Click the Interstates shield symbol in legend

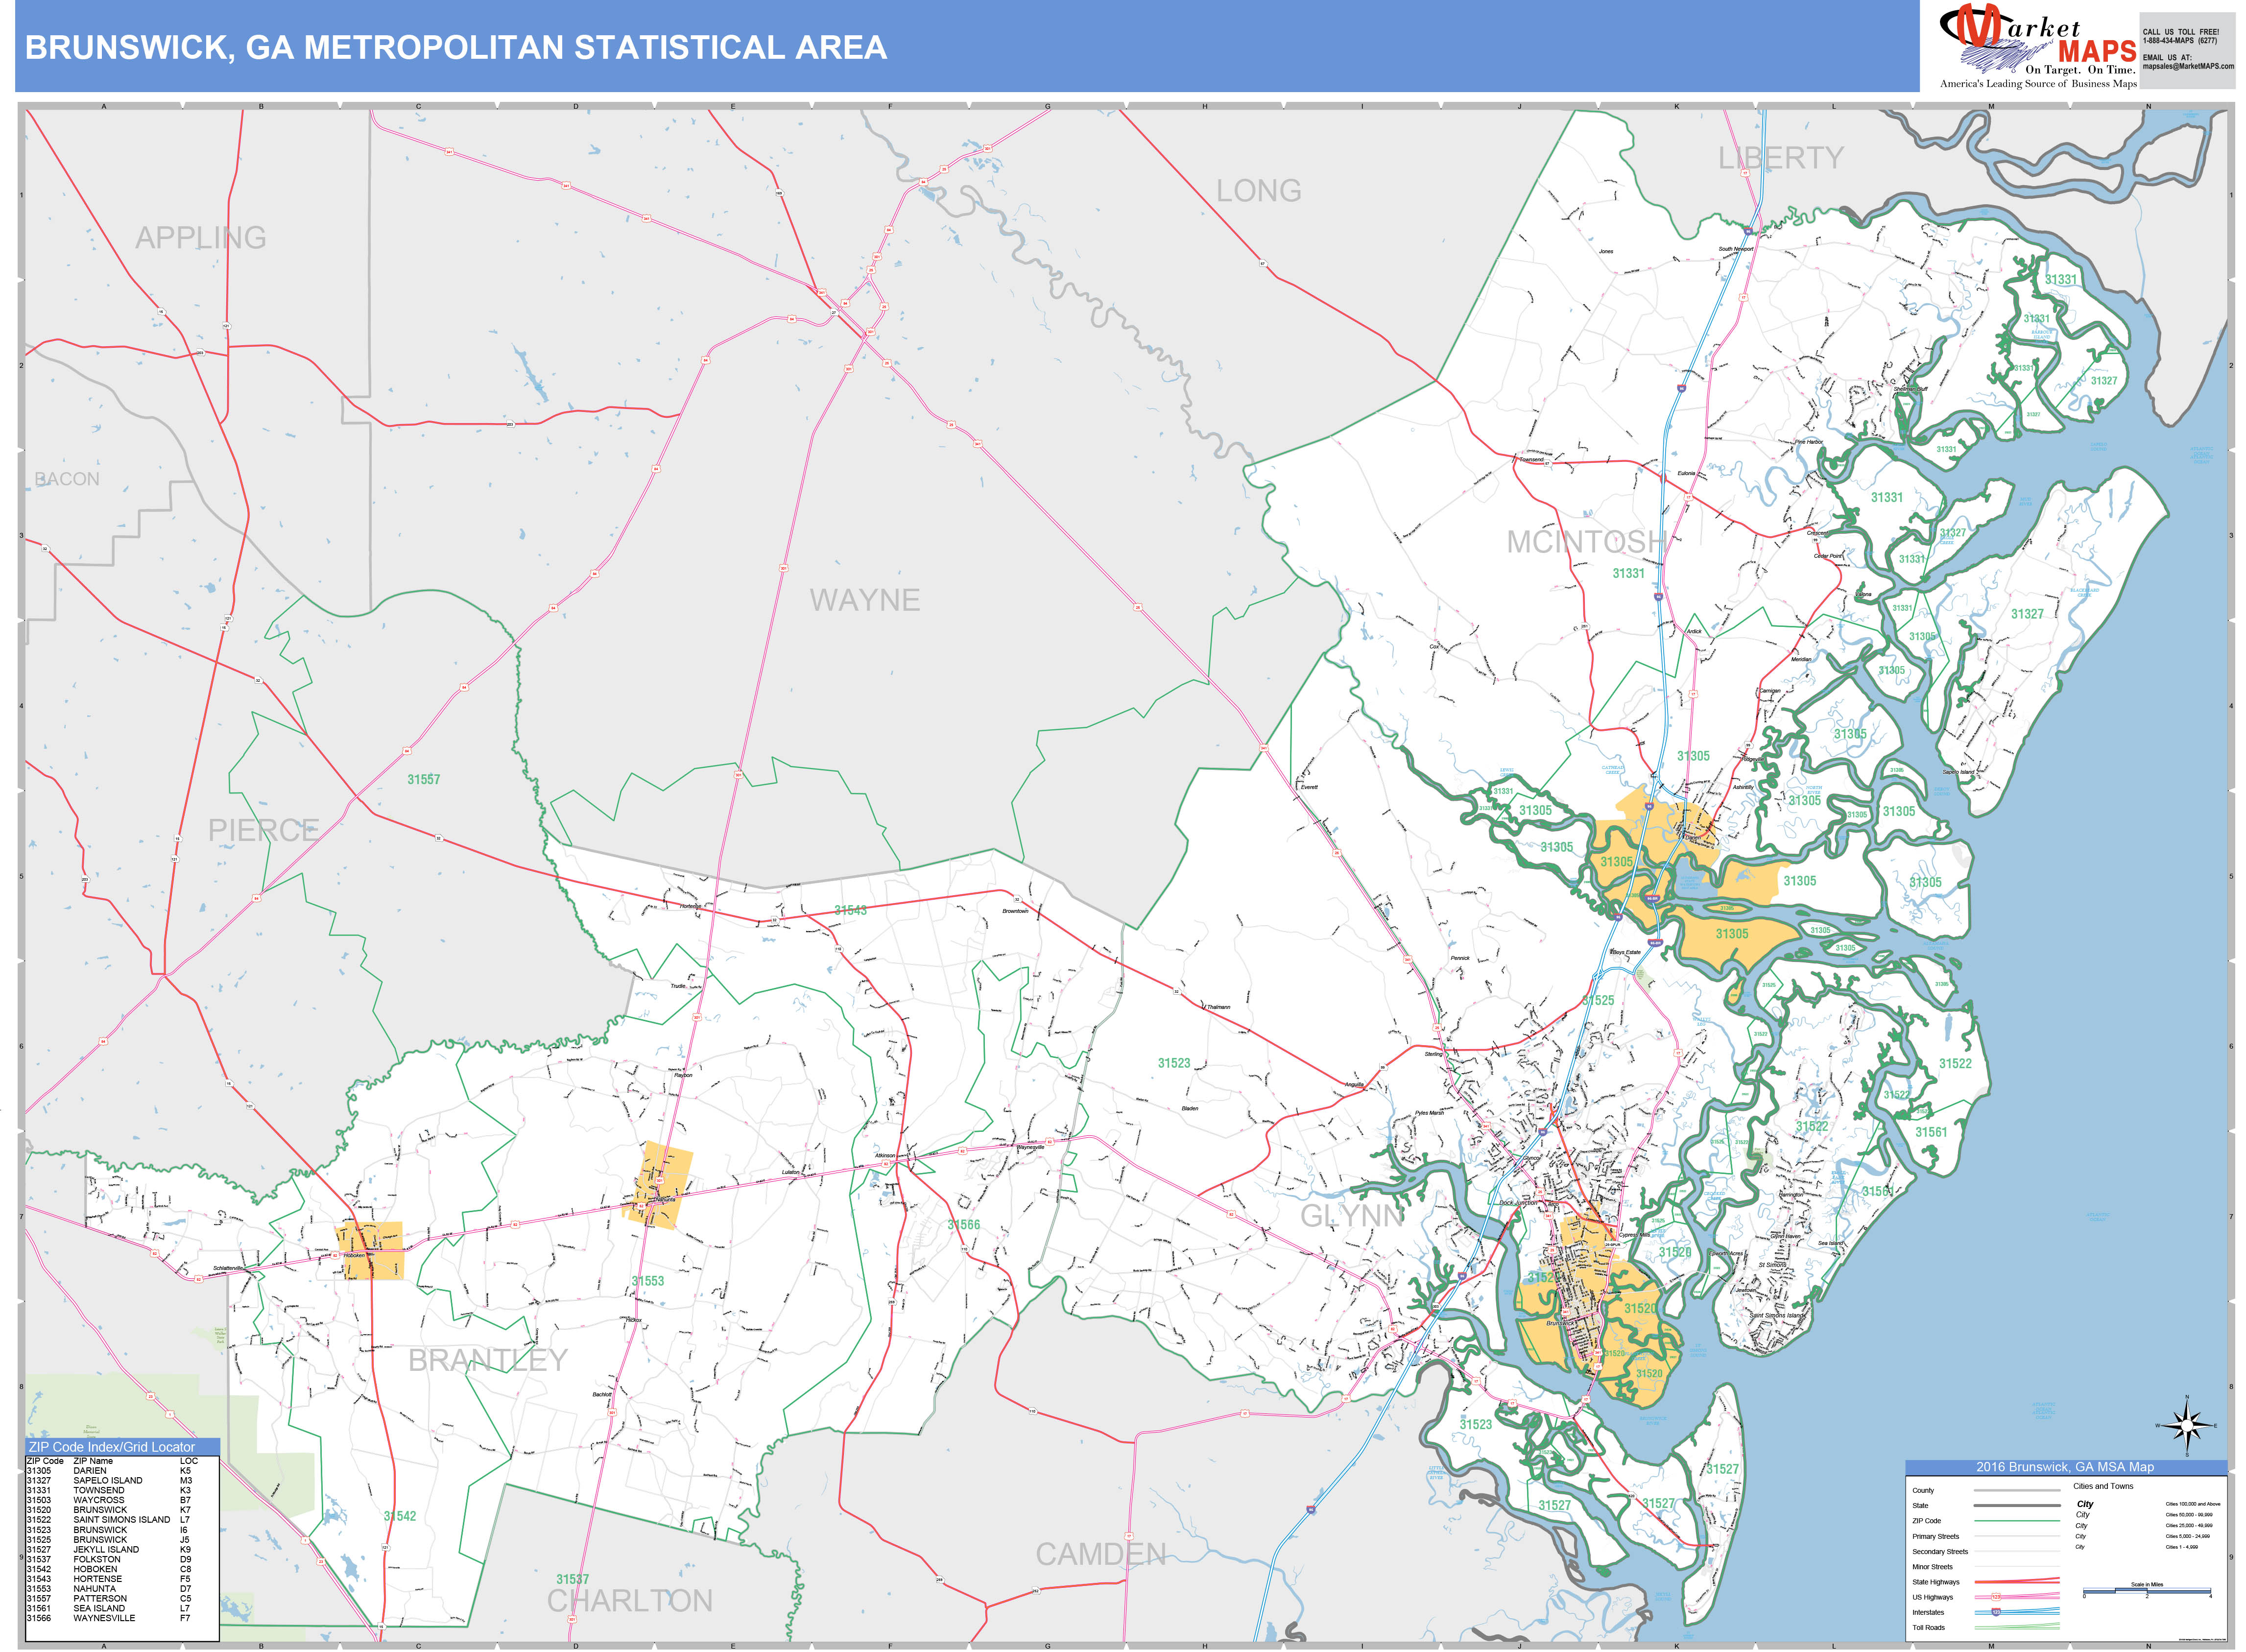point(1996,1612)
